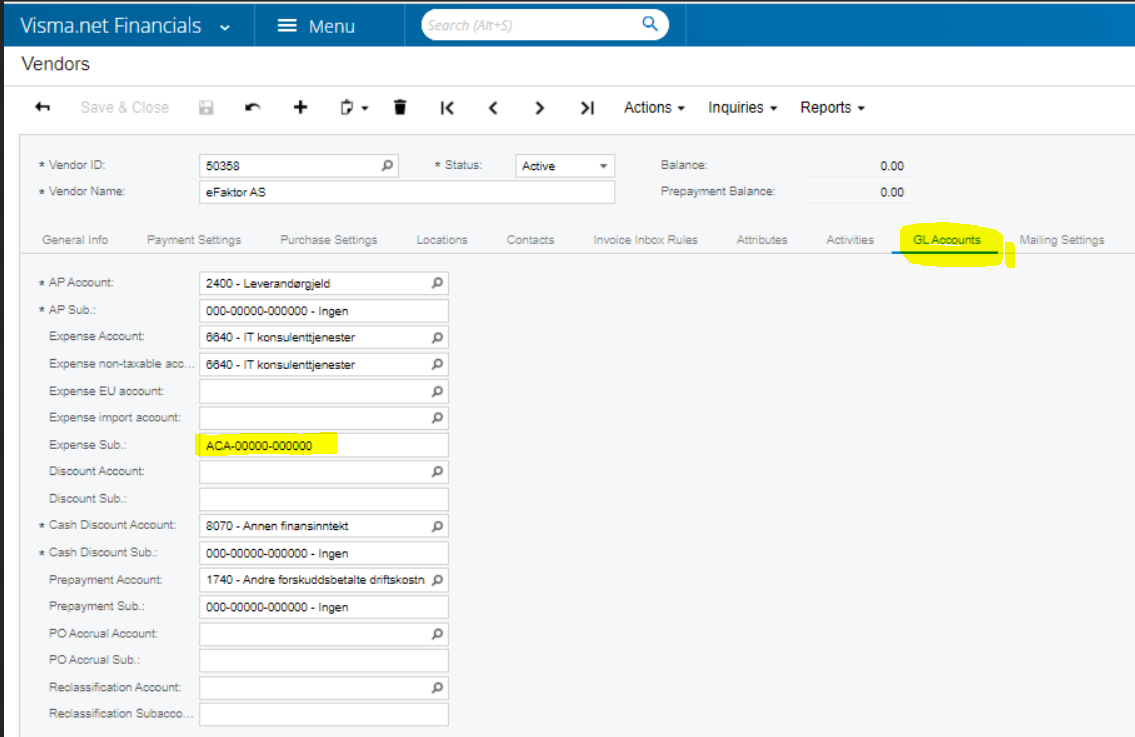Image resolution: width=1135 pixels, height=737 pixels.
Task: Open the Mailing Settings tab
Action: [1061, 240]
